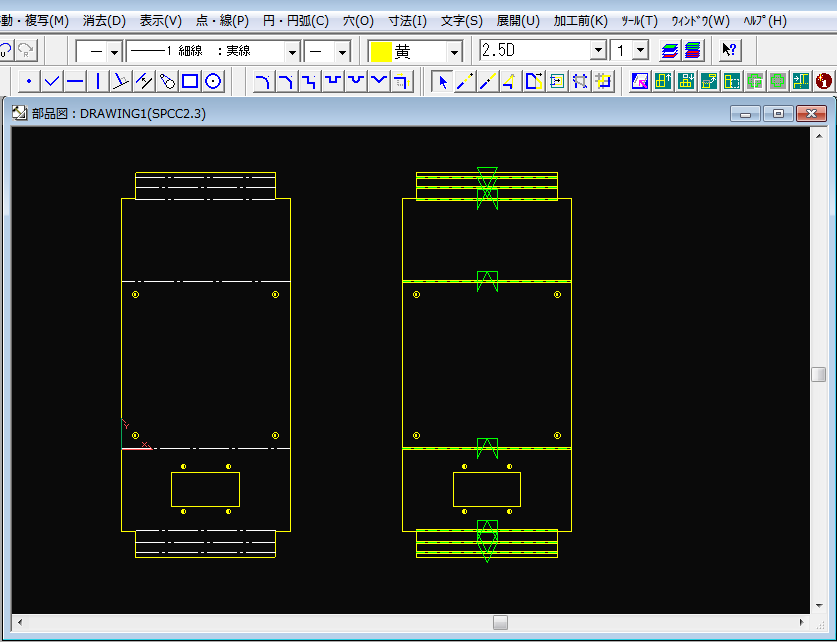Click the yellow-blue grid intersection icon
The width and height of the screenshot is (837, 642).
(x=603, y=82)
